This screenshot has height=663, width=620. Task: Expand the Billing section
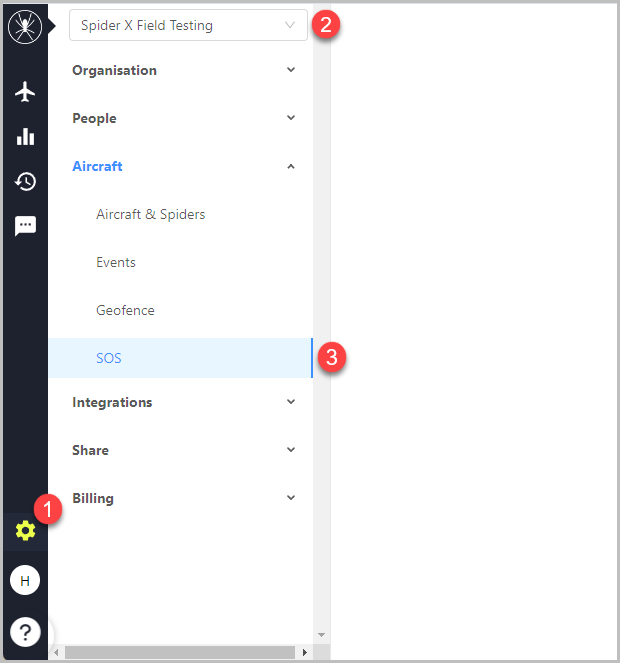point(183,498)
